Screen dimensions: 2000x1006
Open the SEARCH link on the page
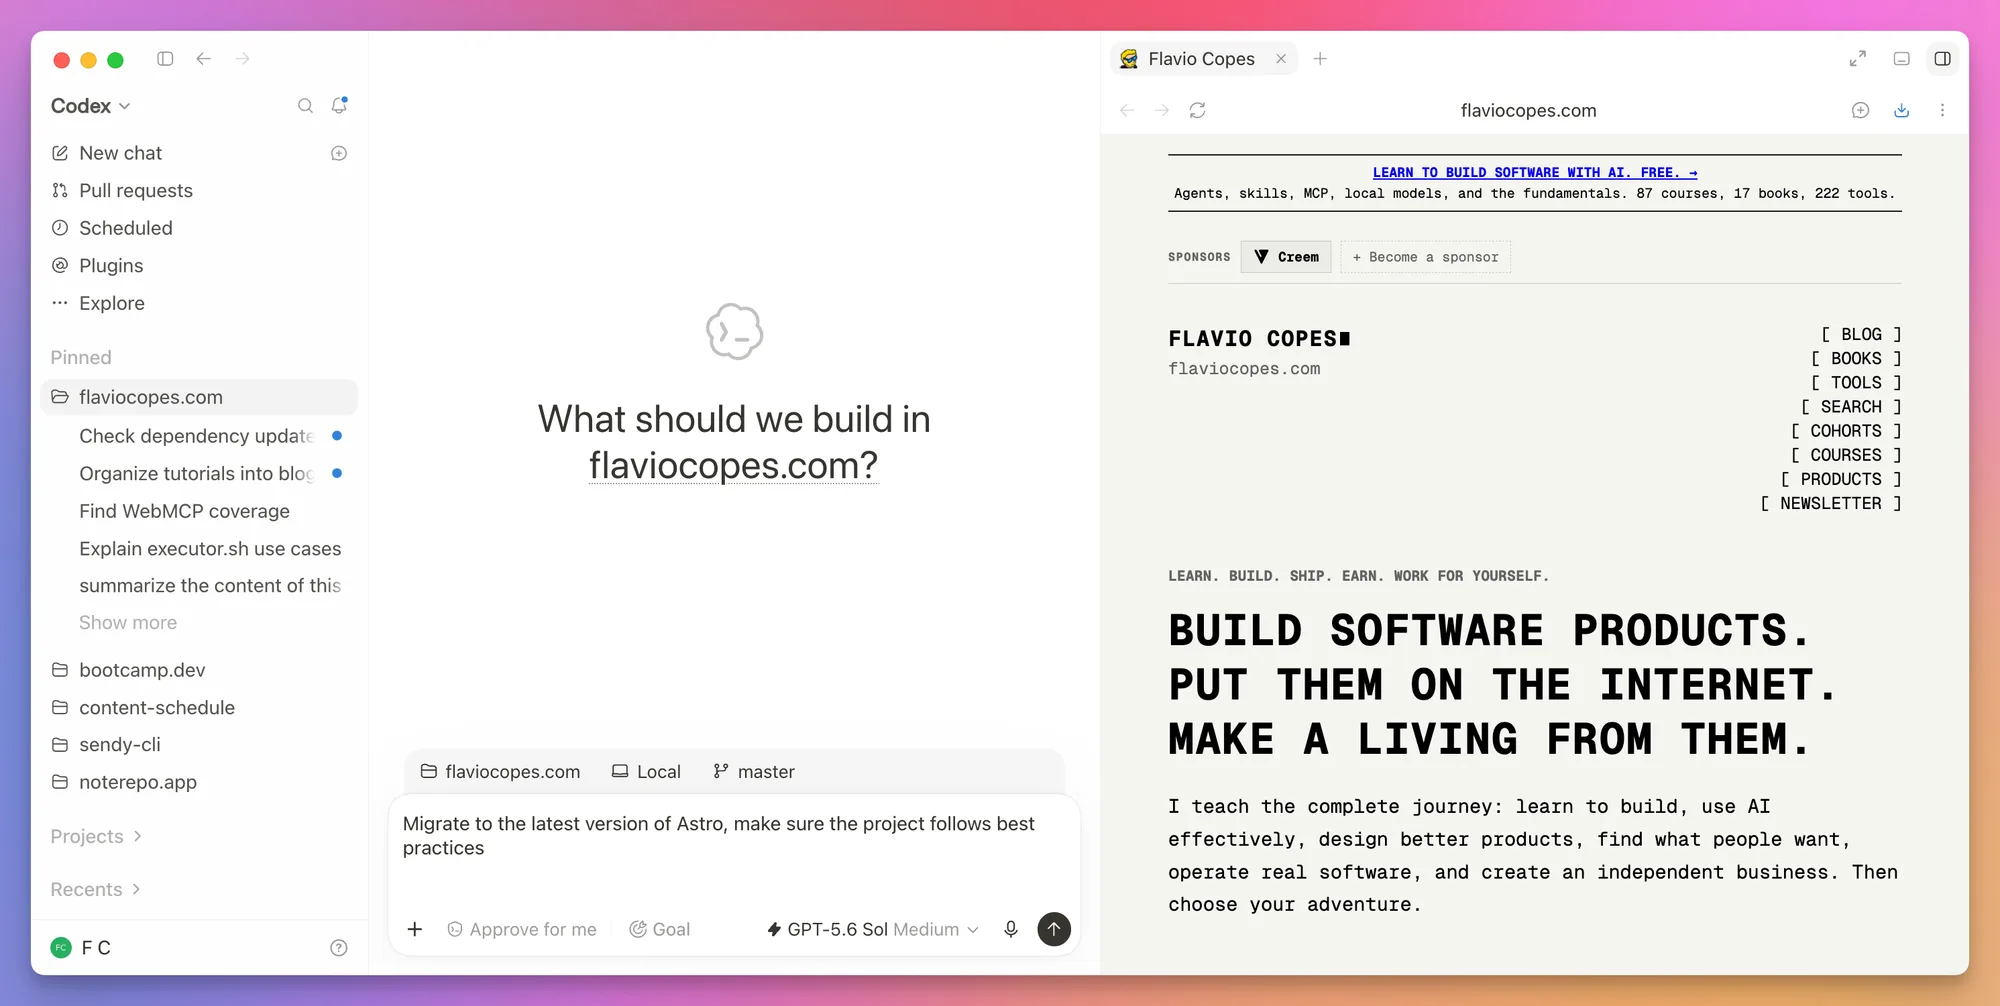[x=1851, y=406]
